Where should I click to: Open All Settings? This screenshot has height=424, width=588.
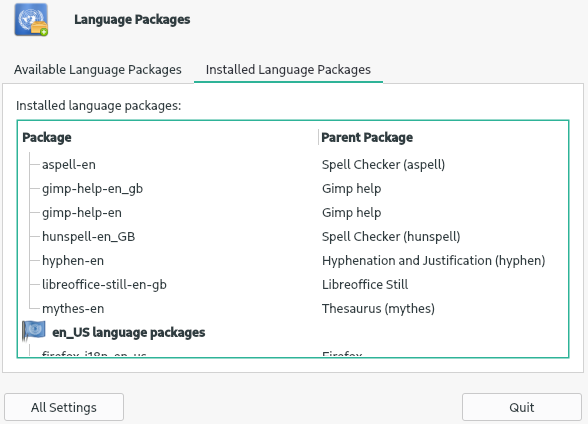[64, 407]
